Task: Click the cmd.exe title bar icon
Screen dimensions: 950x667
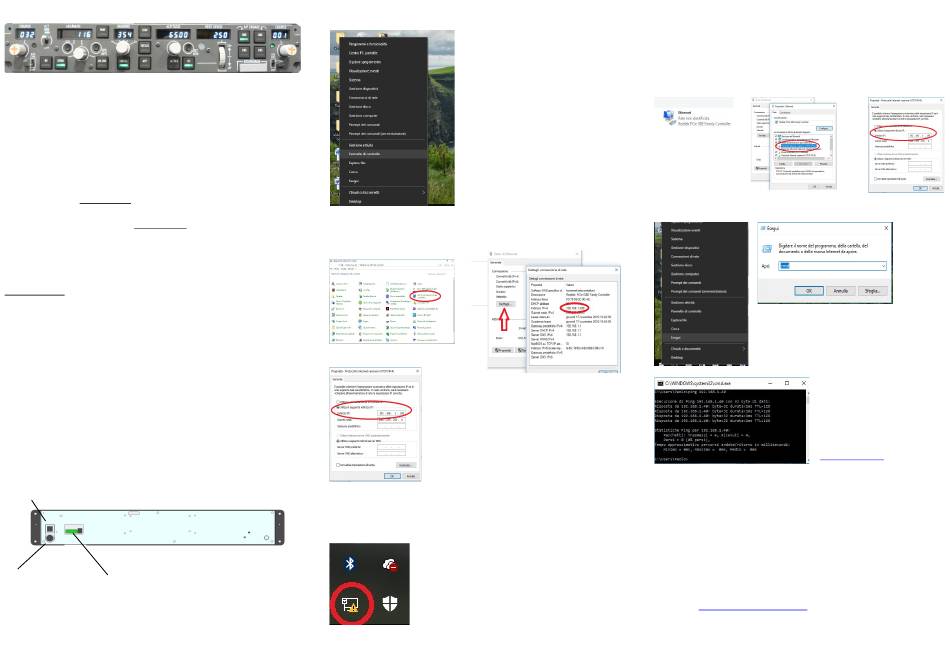Action: pos(660,383)
